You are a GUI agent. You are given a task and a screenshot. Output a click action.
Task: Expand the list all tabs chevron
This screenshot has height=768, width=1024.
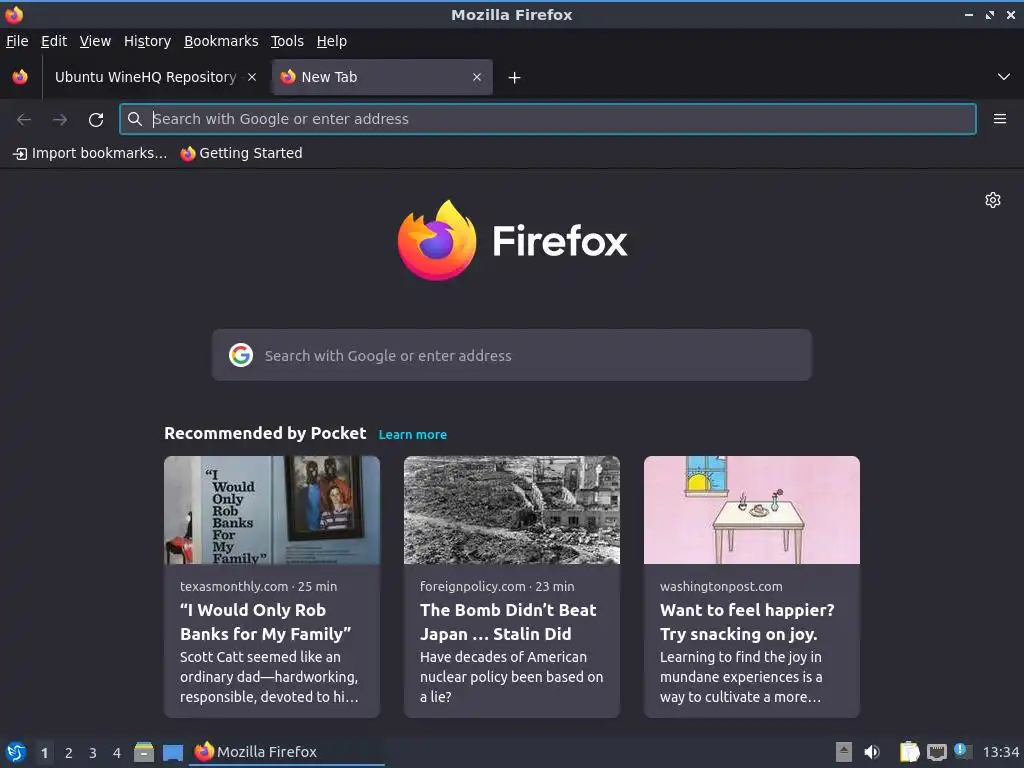coord(1004,77)
